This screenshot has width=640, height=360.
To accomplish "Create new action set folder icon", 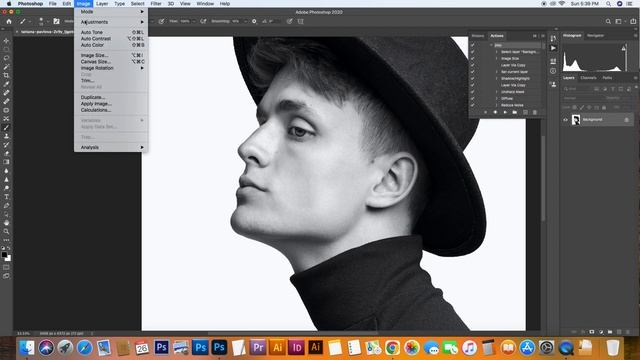I will pyautogui.click(x=515, y=112).
